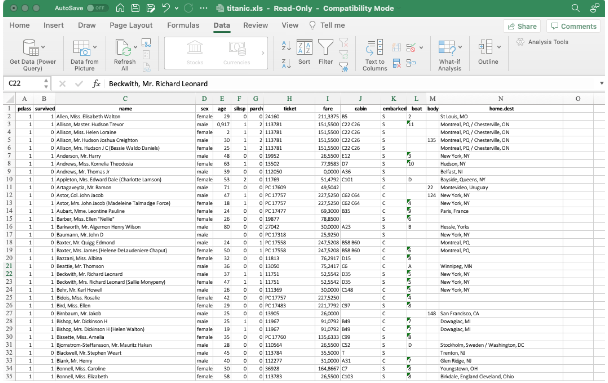Screen dimensions: 608x383
Task: Launch Text to Columns
Action: coord(375,55)
